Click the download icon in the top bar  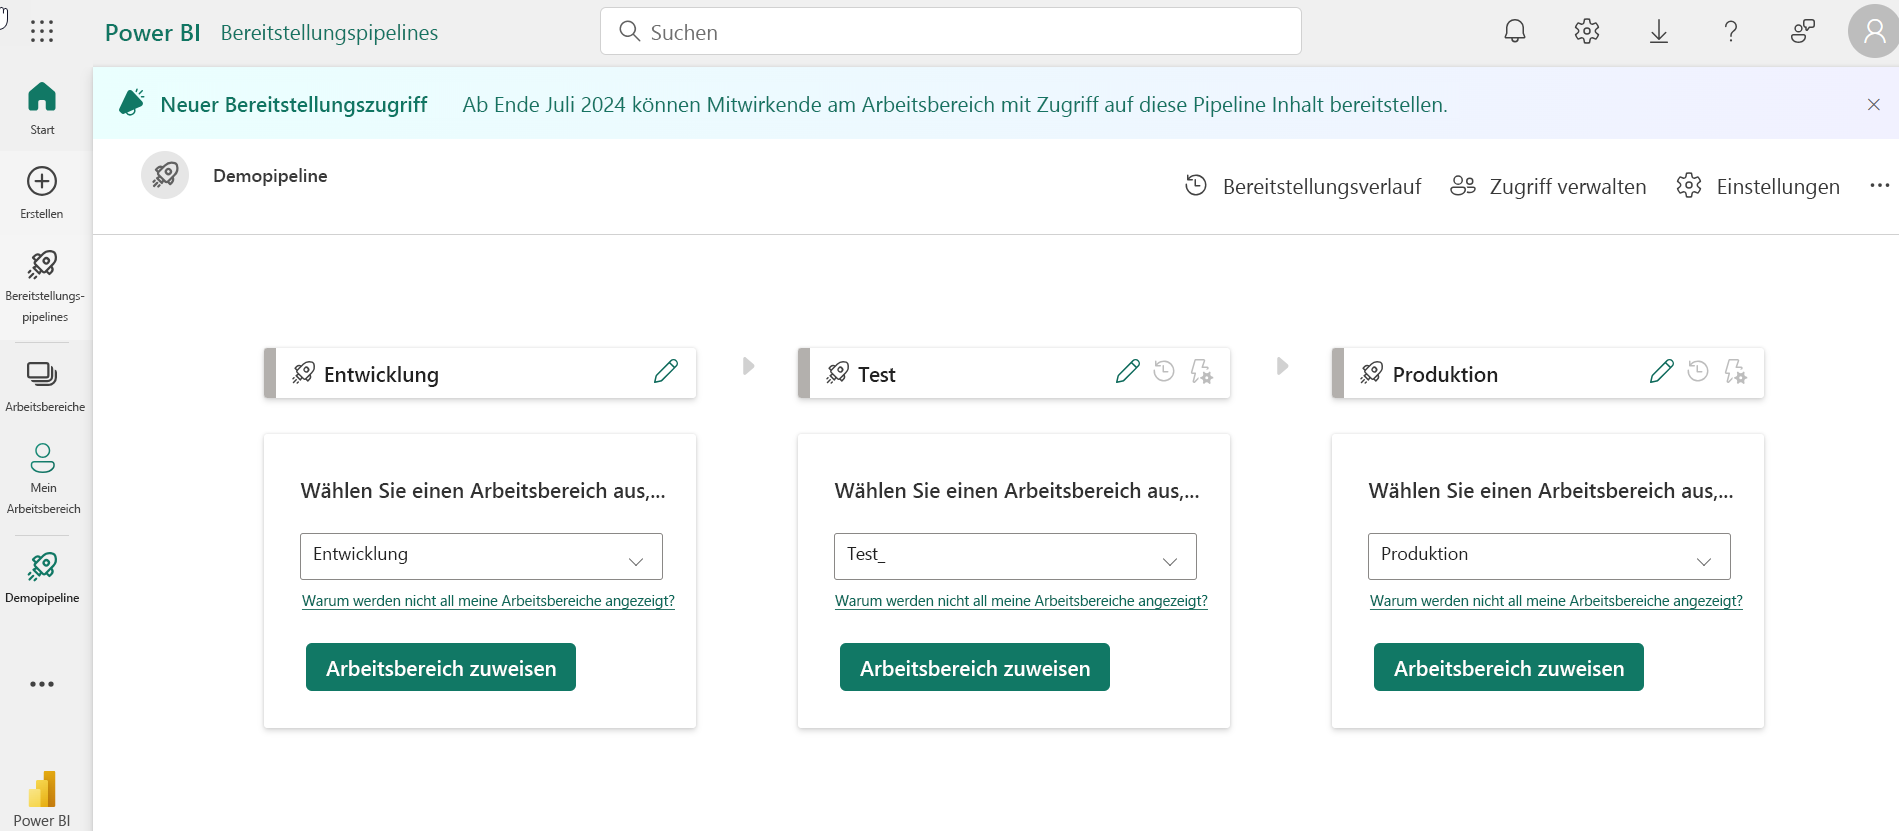pyautogui.click(x=1659, y=31)
